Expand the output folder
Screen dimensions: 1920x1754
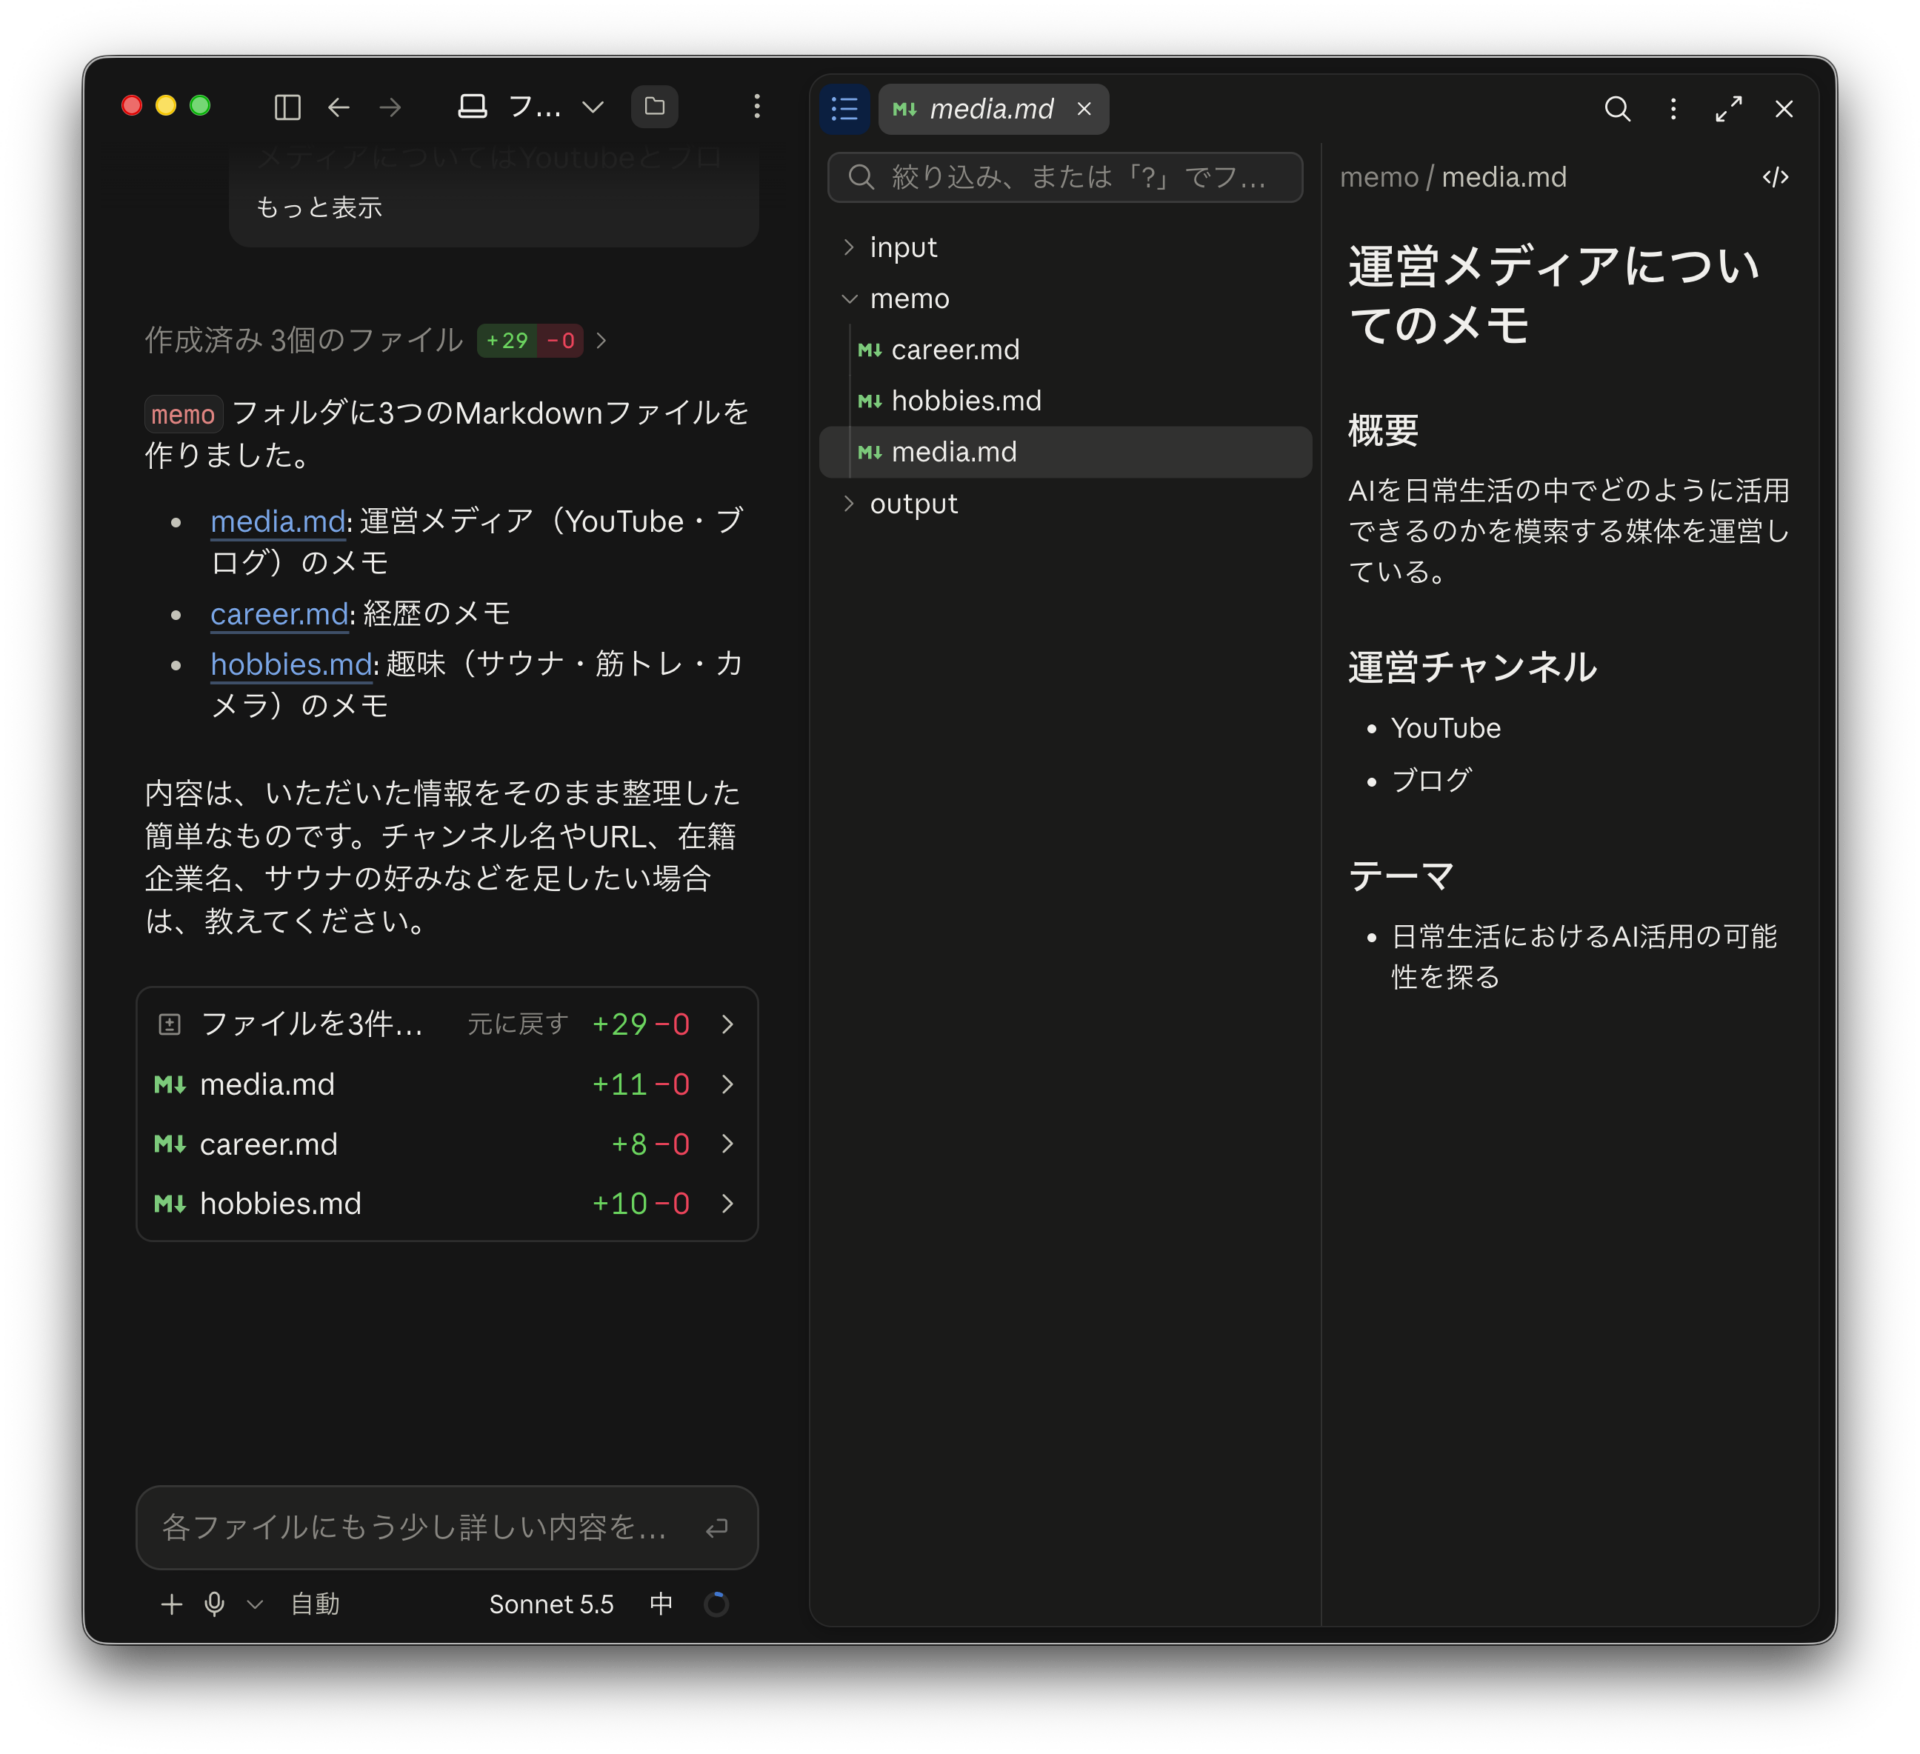tap(1066, 503)
